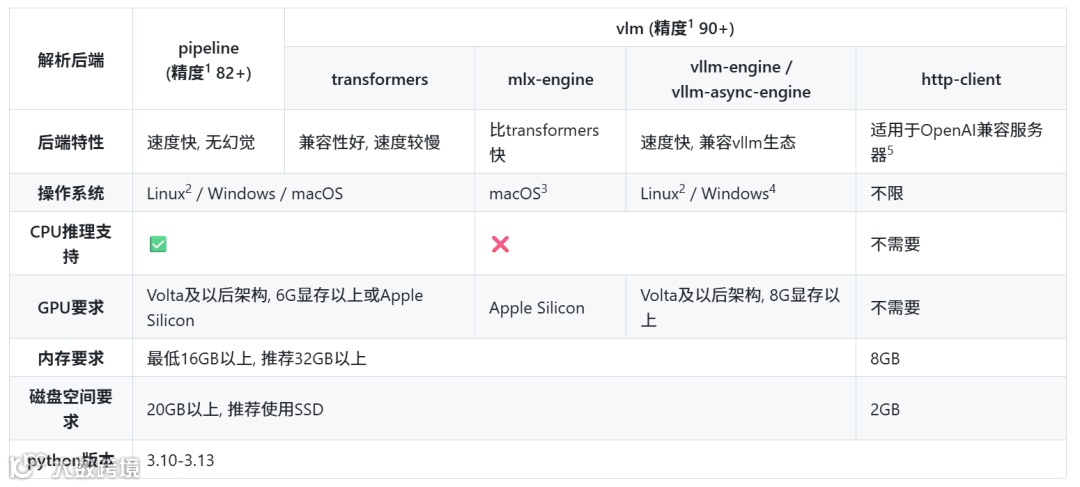Select the transformers column header
The image size is (1080, 487).
coord(380,79)
